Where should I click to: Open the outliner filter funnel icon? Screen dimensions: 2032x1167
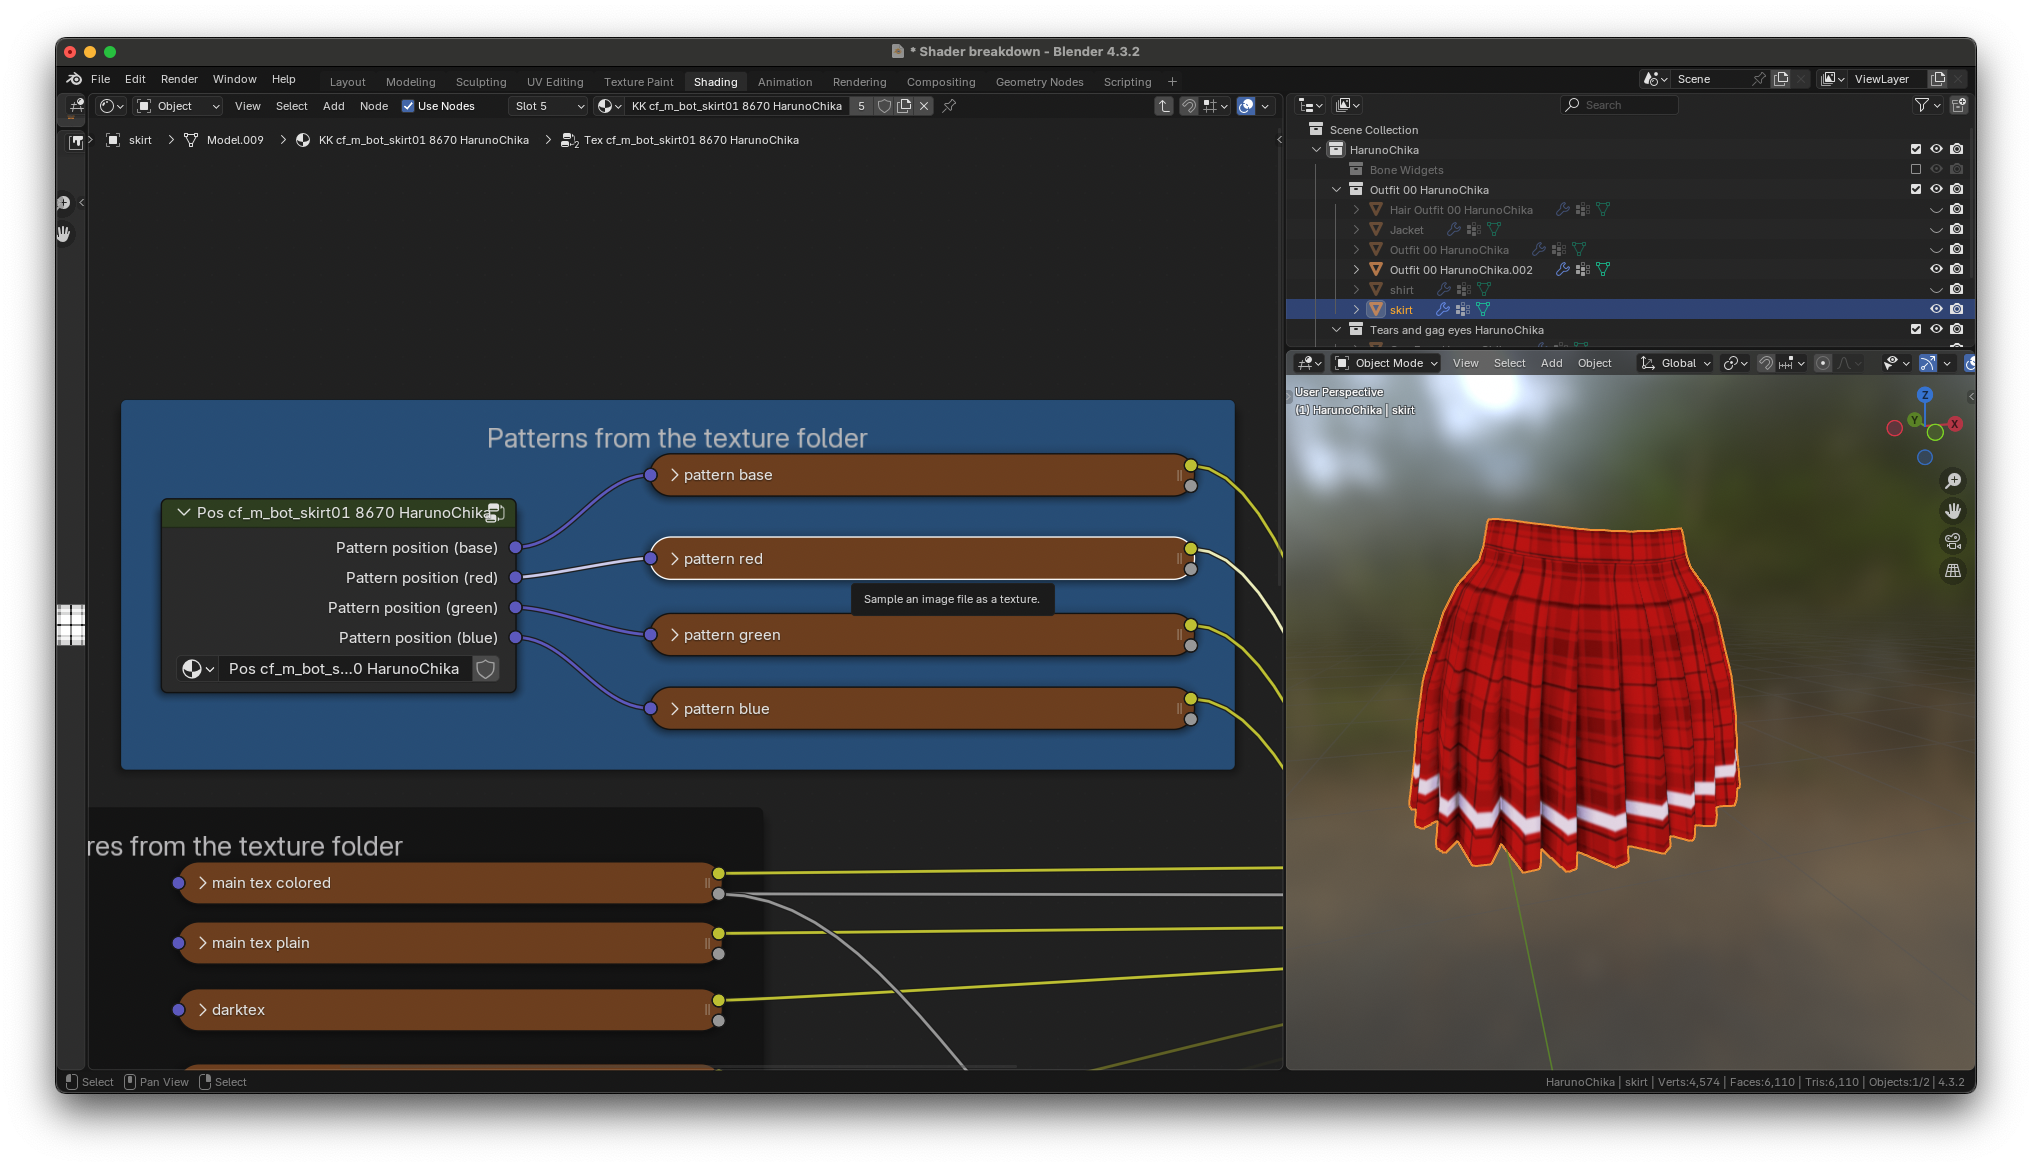(x=1921, y=105)
